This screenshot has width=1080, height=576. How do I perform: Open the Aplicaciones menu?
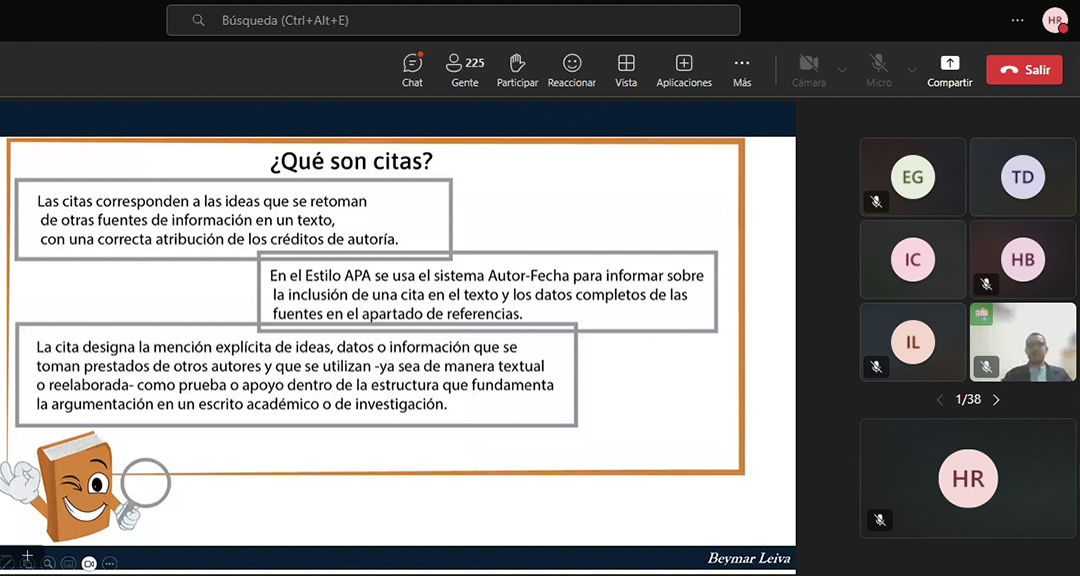tap(684, 70)
